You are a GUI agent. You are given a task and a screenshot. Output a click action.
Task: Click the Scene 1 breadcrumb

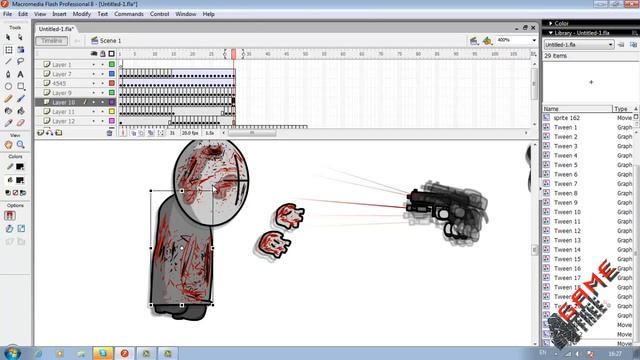pos(106,41)
